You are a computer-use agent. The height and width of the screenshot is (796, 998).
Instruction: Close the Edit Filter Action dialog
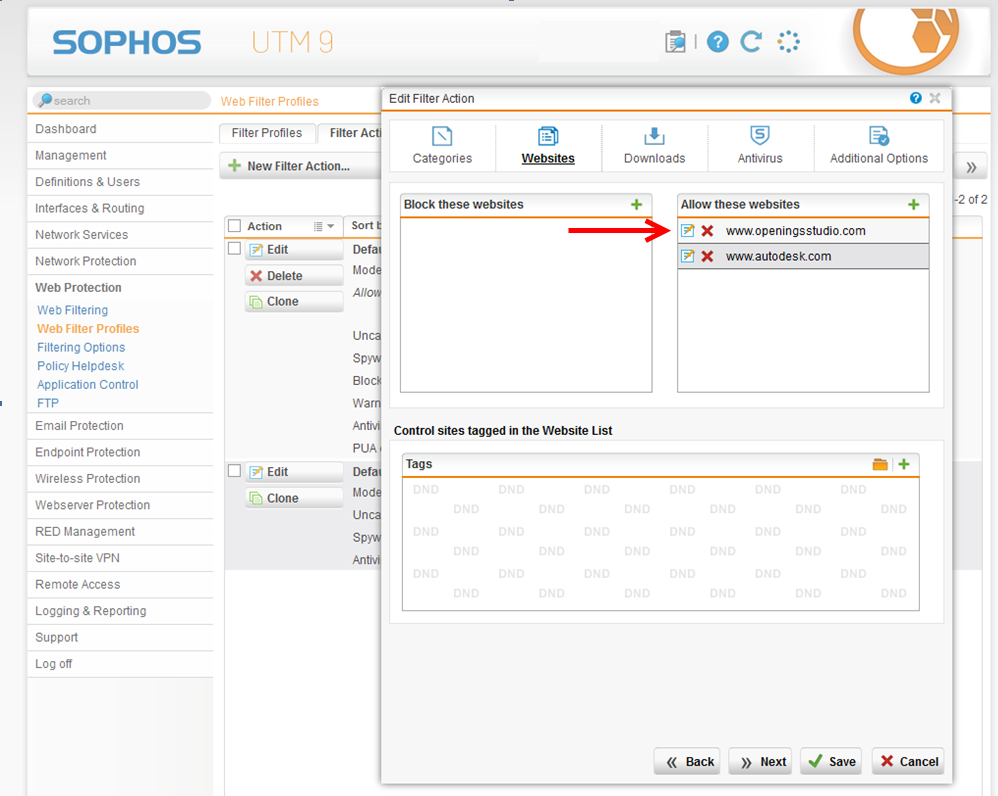(x=935, y=98)
